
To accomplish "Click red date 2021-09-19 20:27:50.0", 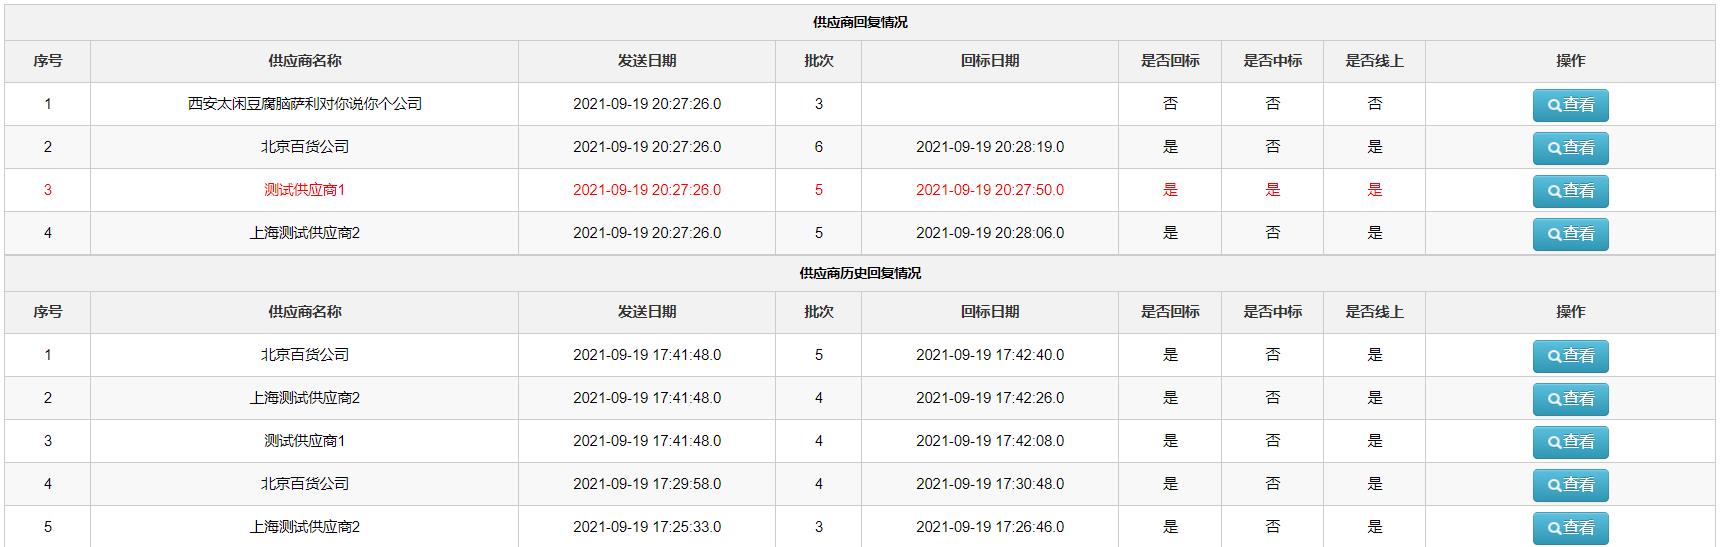I will (x=989, y=190).
